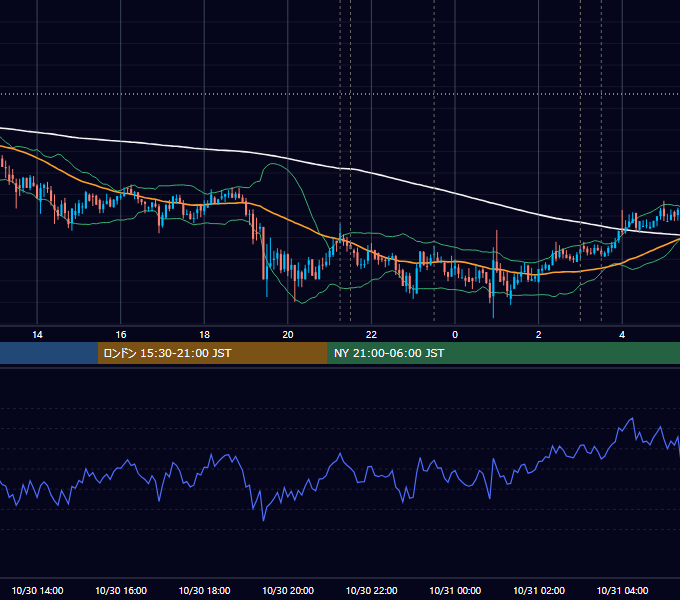Click the date label 10/30 14:00
This screenshot has width=680, height=600.
tap(37, 590)
